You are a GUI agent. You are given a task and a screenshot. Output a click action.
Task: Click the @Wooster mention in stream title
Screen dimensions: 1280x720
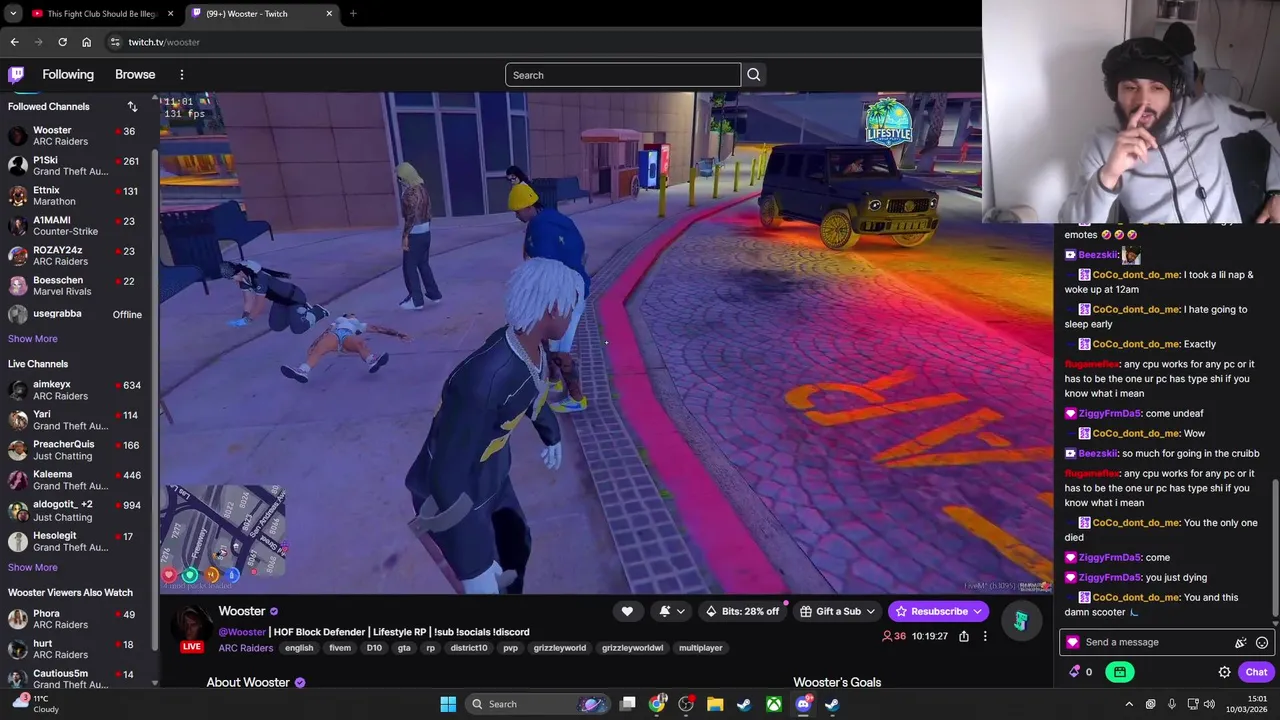tap(242, 632)
